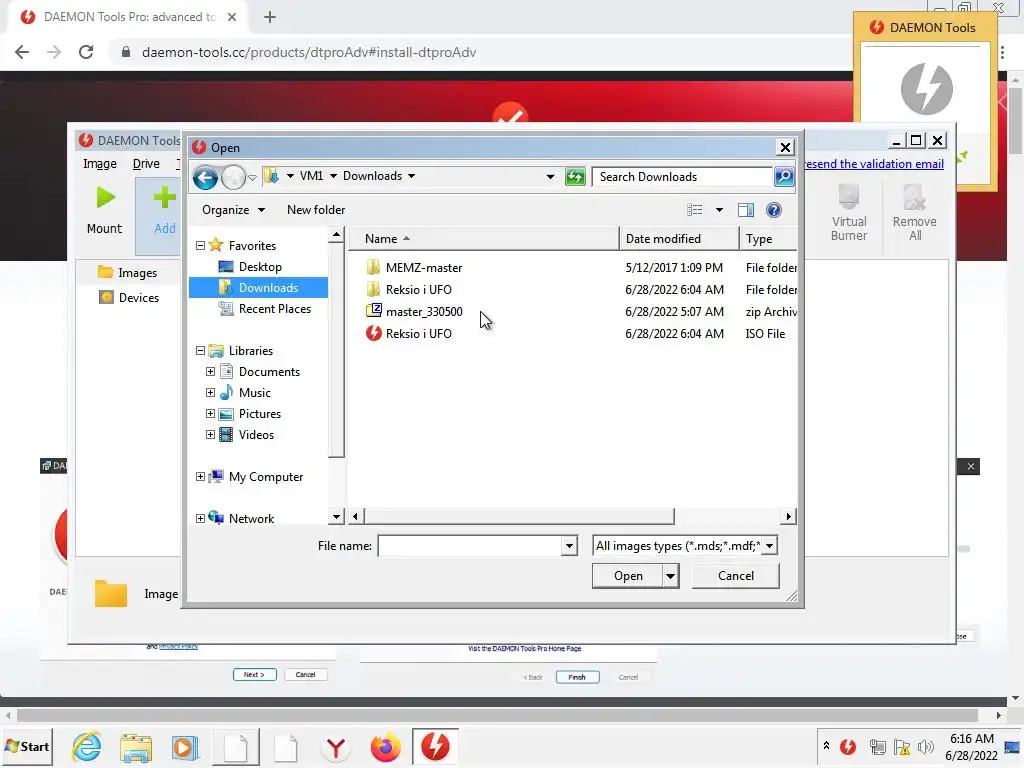
Task: Open the help icon in Open dialog
Action: pos(774,210)
